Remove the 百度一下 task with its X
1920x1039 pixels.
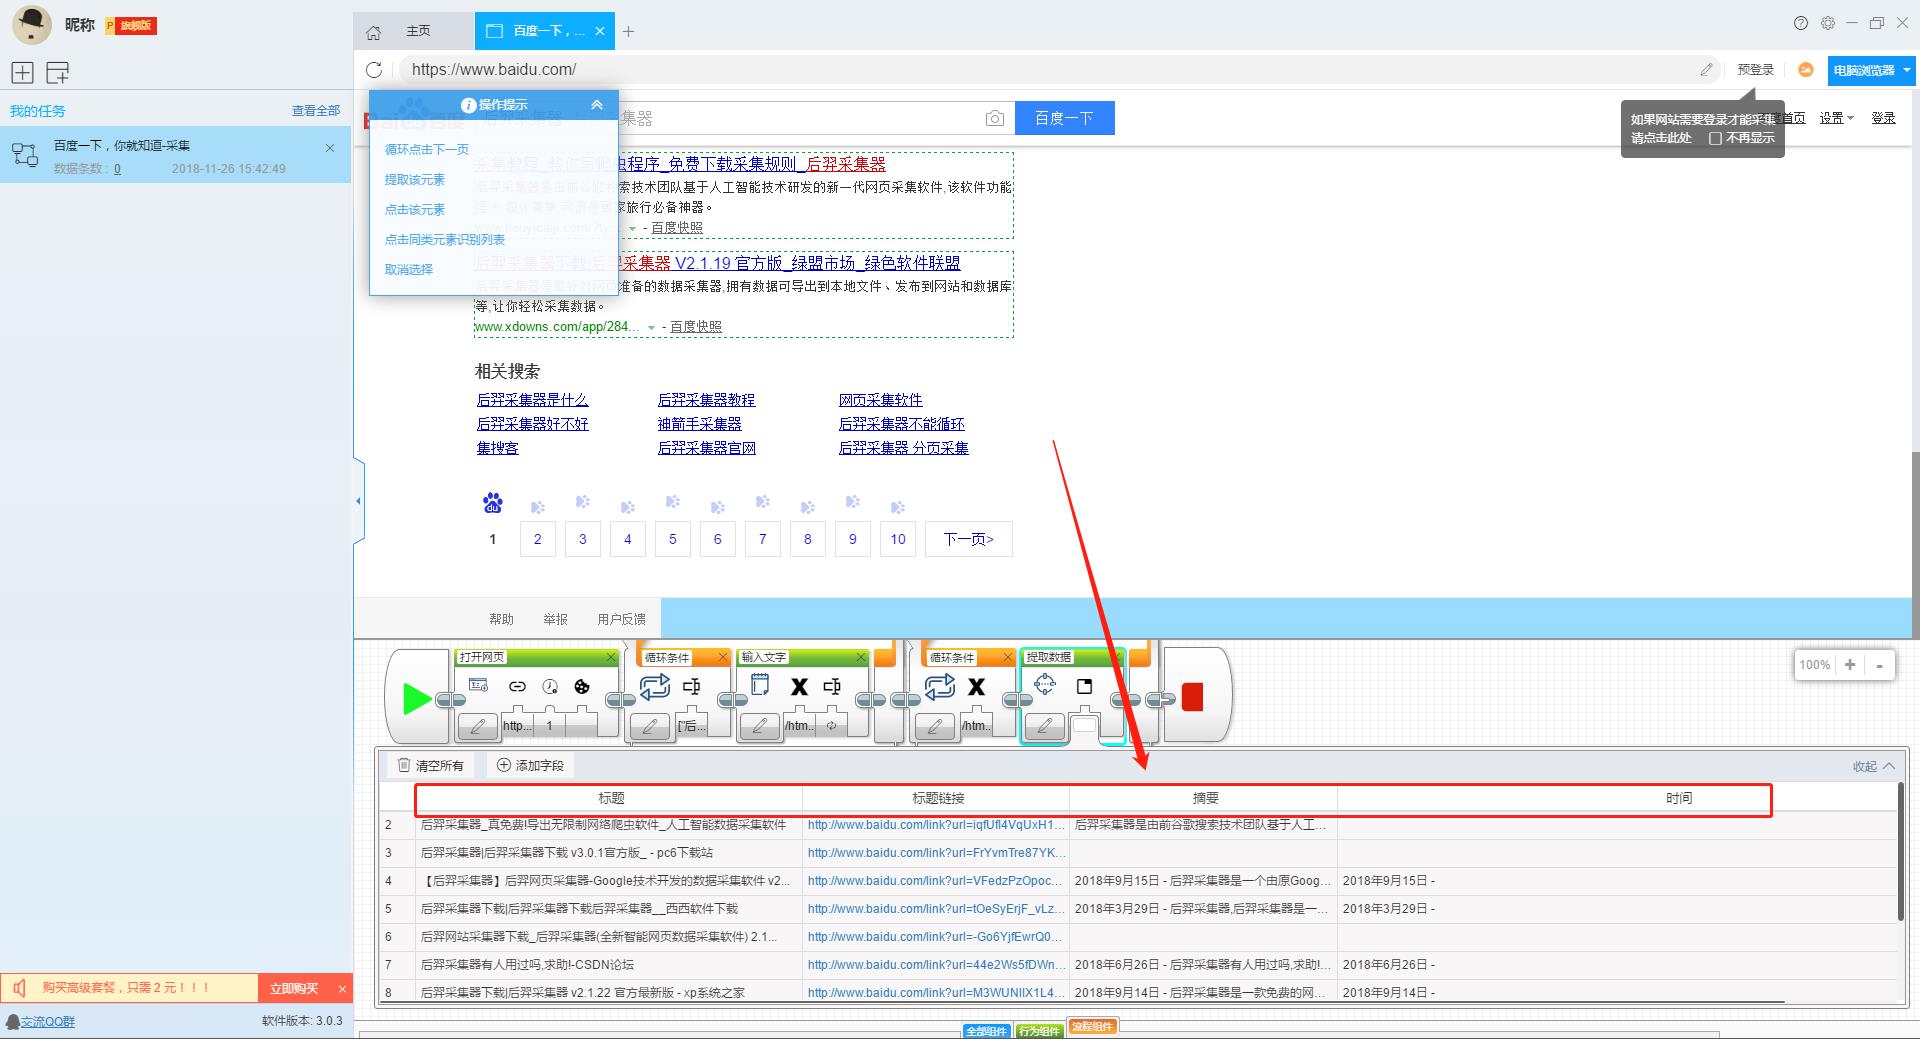click(330, 148)
